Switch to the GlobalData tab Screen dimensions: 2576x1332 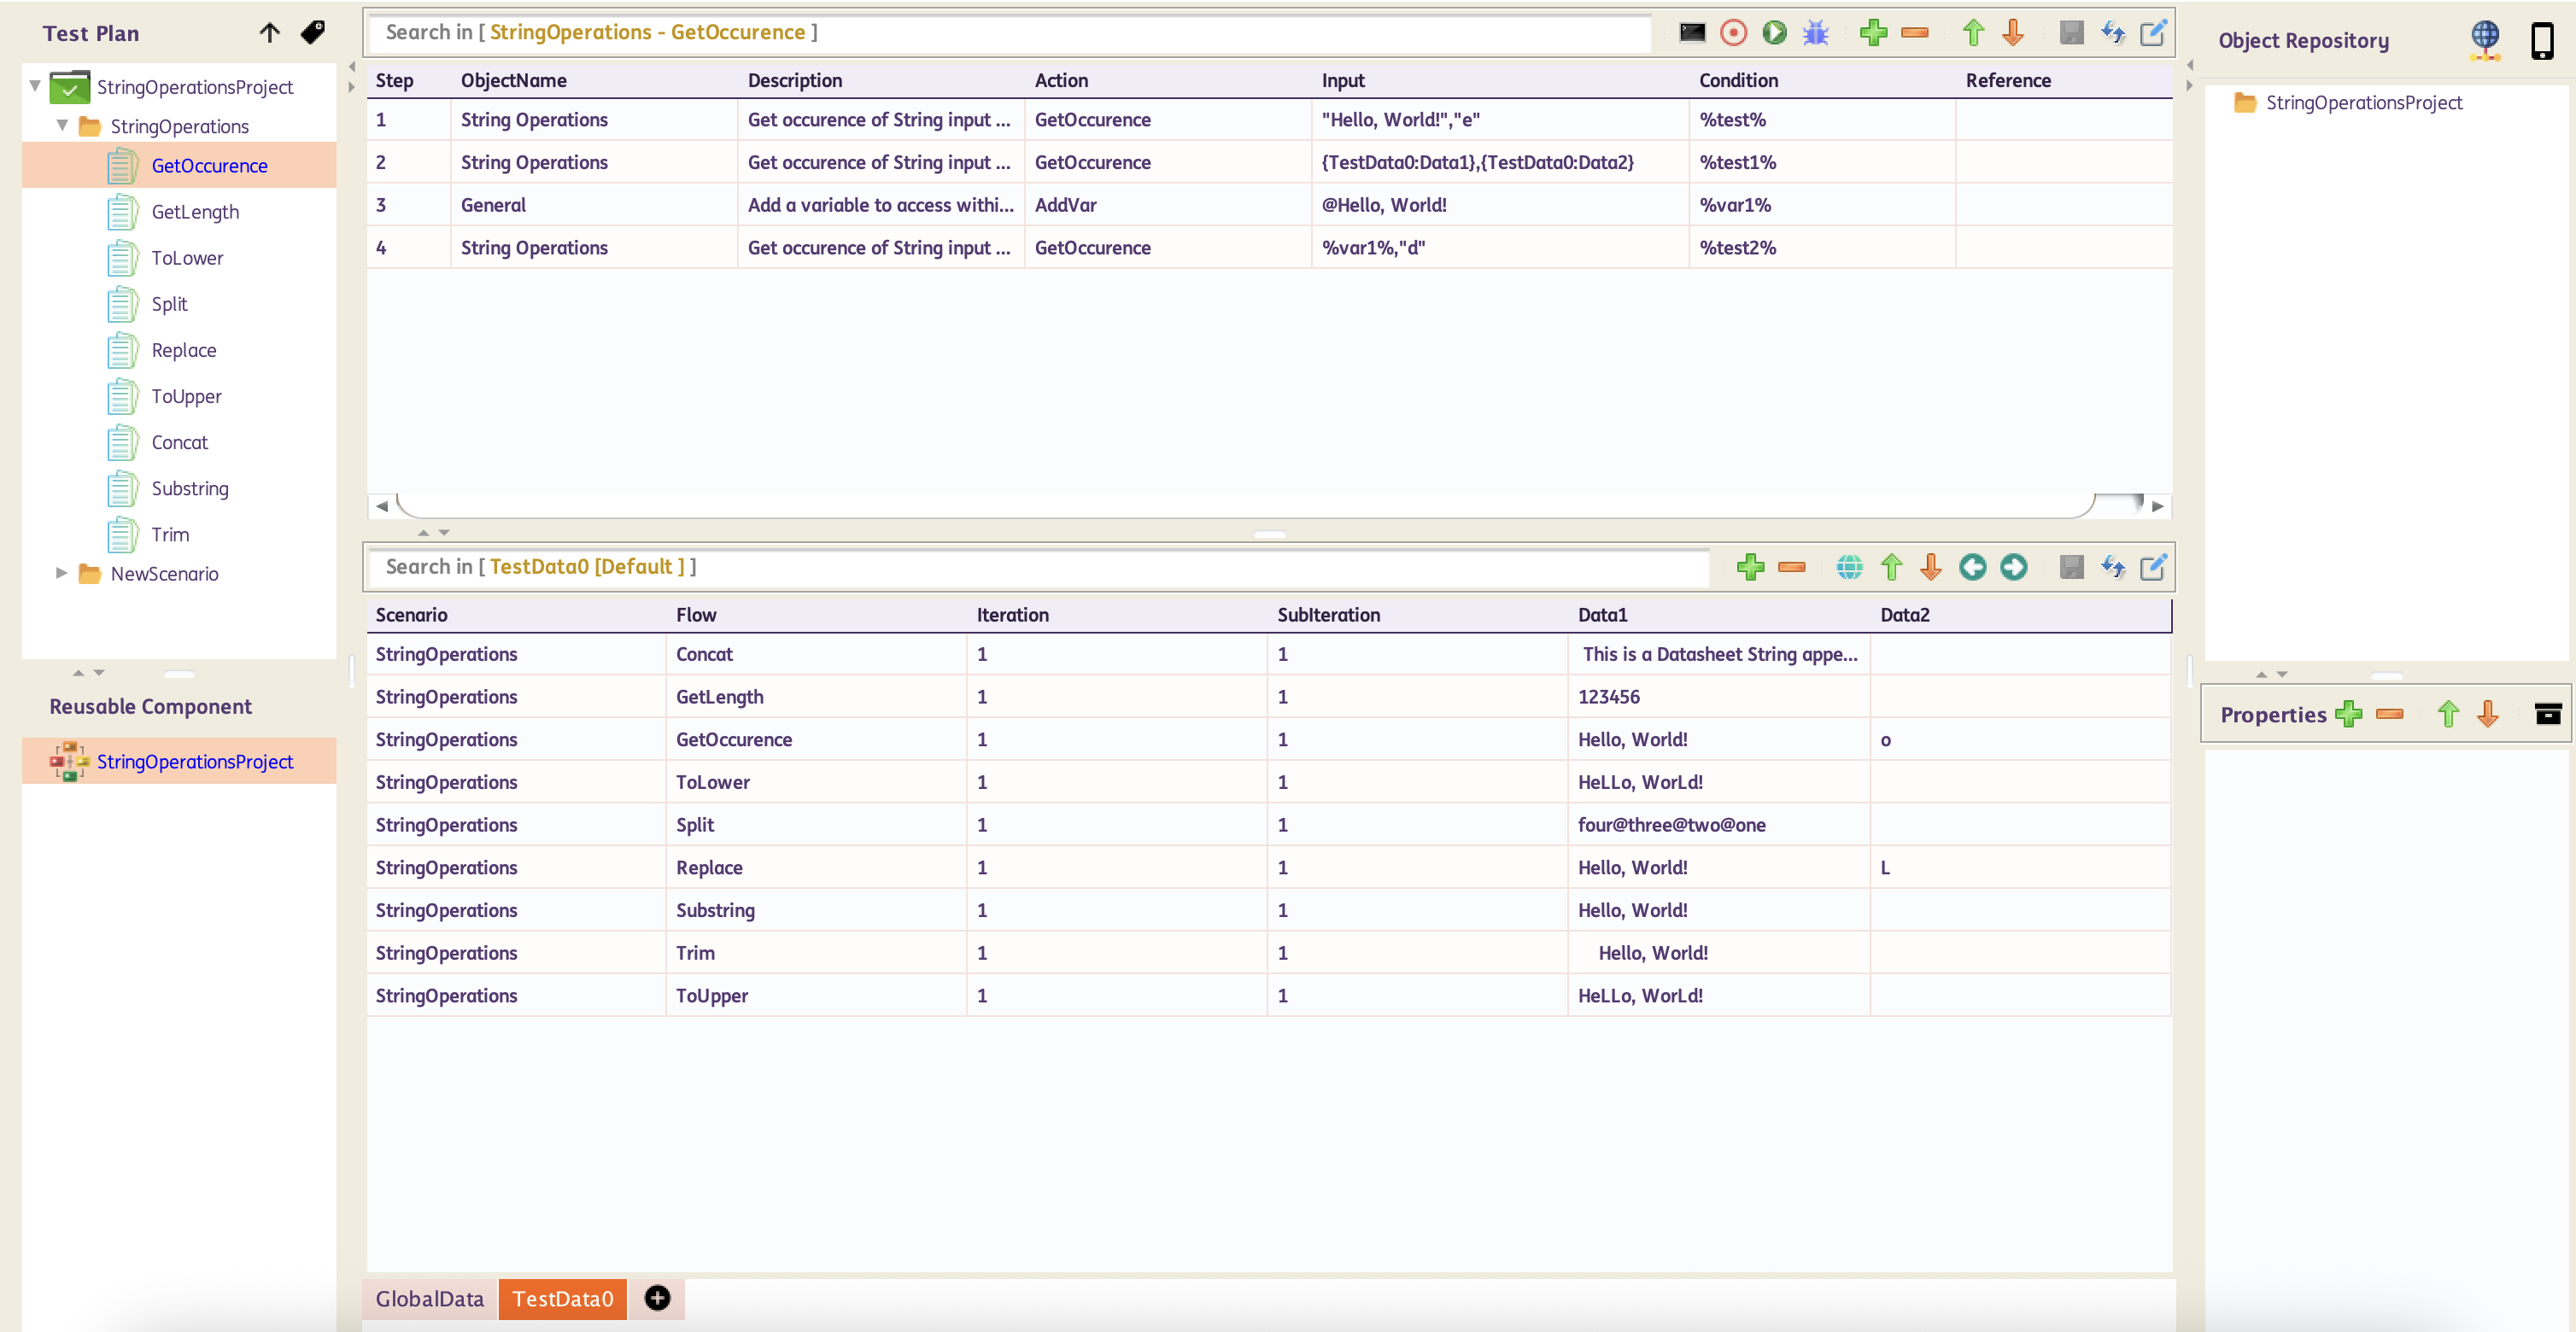[x=429, y=1298]
